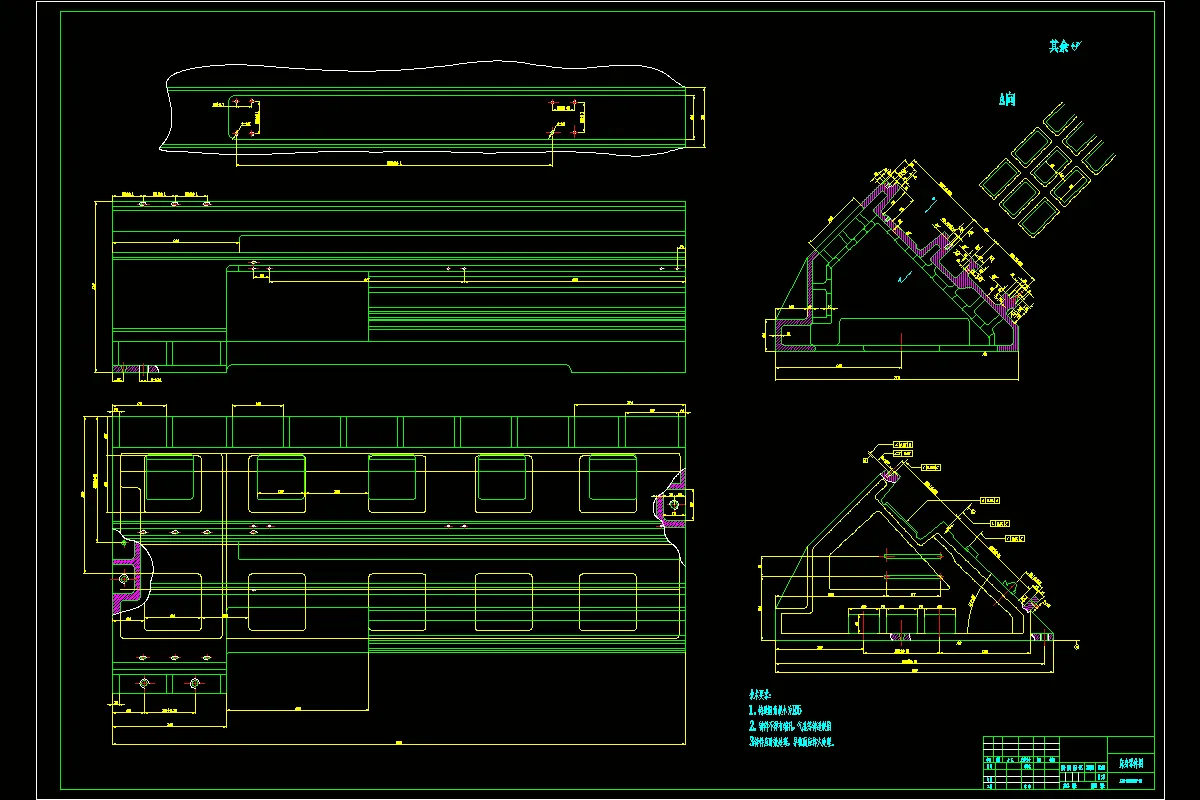Click the drawing name cell in title block

pyautogui.click(x=1132, y=763)
